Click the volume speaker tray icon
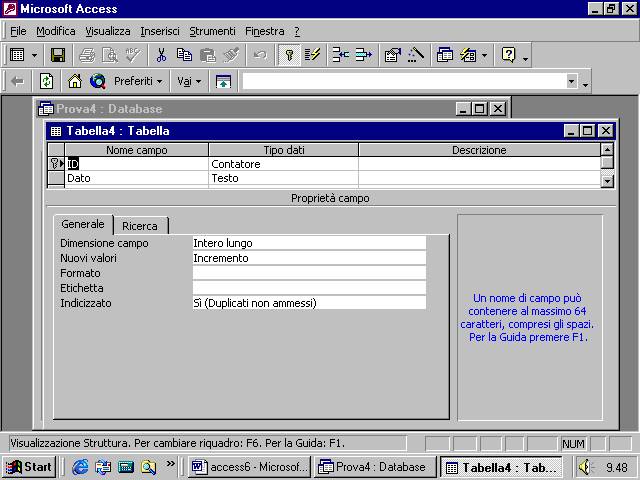The image size is (640, 480). tap(585, 467)
